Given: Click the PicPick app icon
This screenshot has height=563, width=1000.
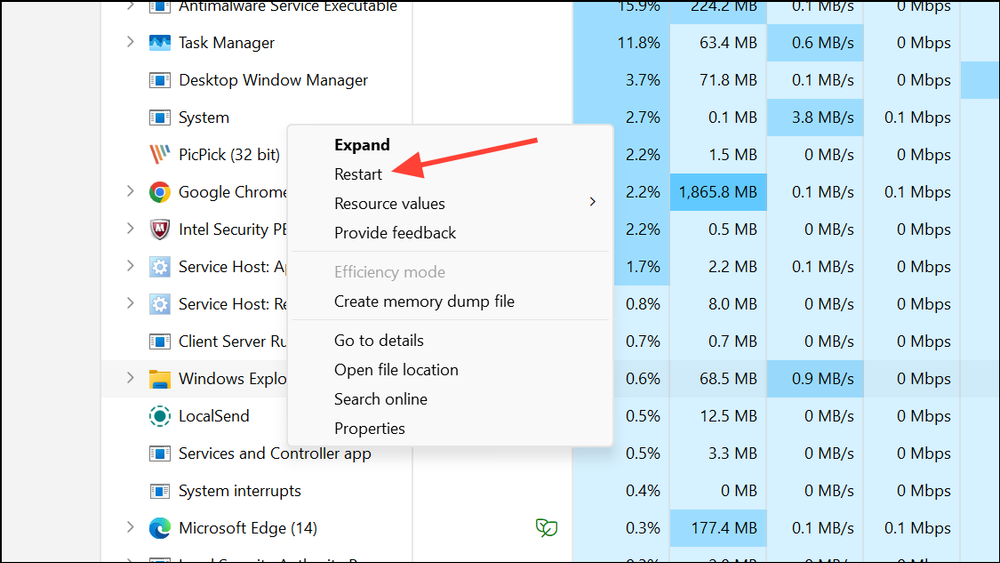Looking at the screenshot, I should pos(159,154).
